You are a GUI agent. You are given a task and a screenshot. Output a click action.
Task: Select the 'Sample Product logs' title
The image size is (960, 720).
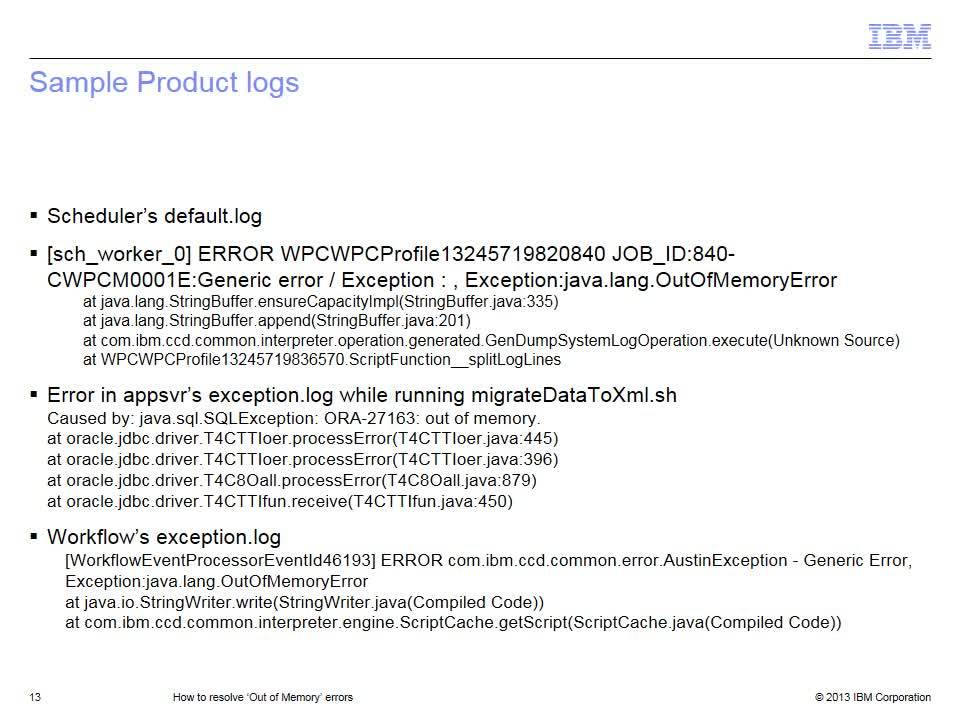coord(164,83)
